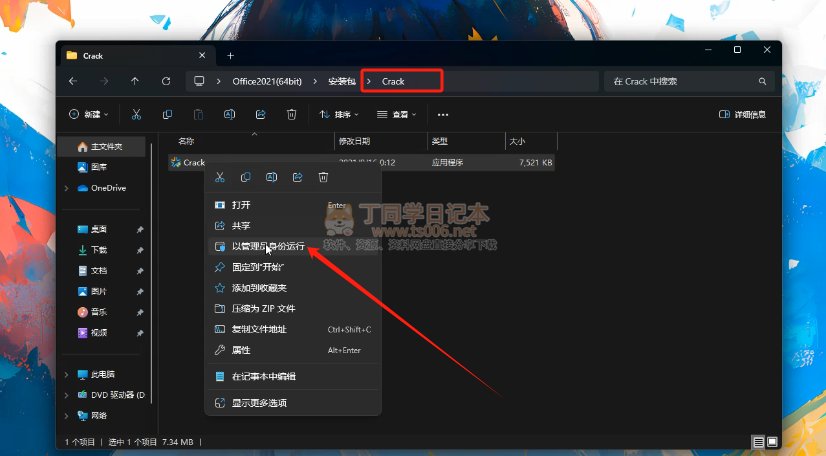Click the Paste toolbar icon

pyautogui.click(x=198, y=114)
